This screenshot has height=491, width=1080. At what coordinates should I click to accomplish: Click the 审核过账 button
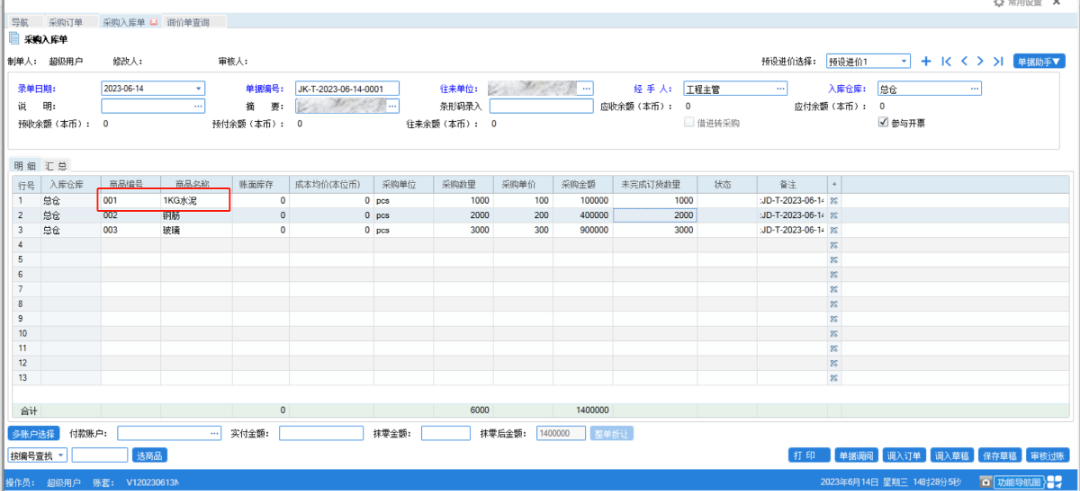(1047, 455)
